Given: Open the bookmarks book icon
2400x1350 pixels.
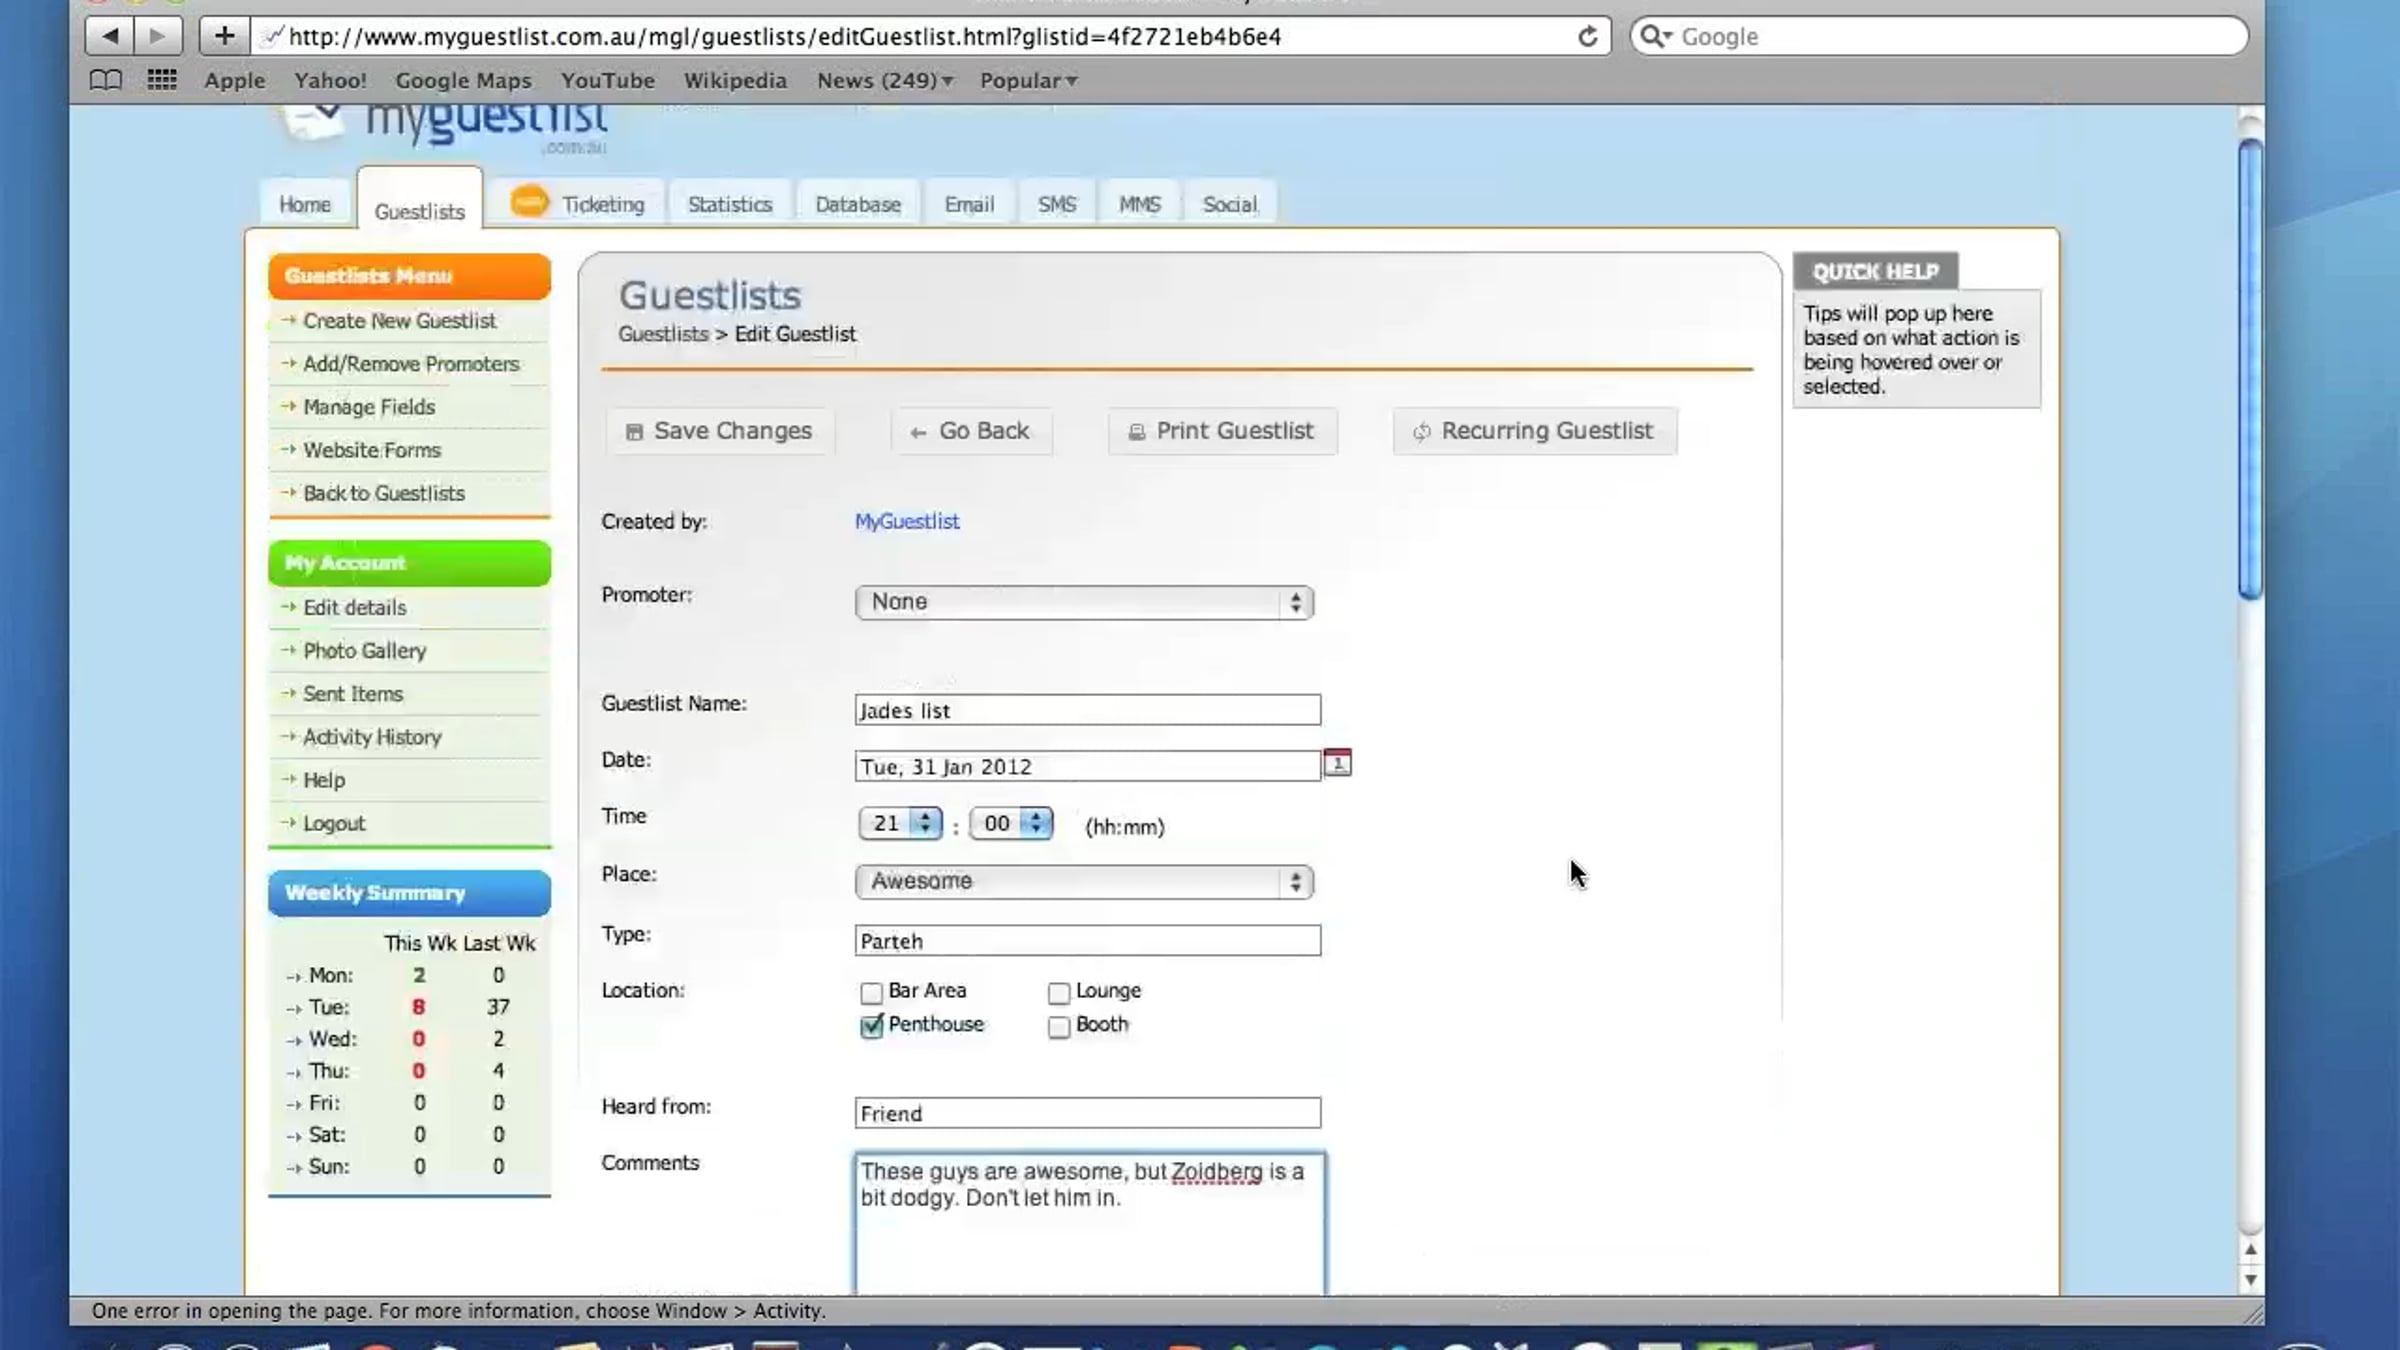Looking at the screenshot, I should click(105, 80).
